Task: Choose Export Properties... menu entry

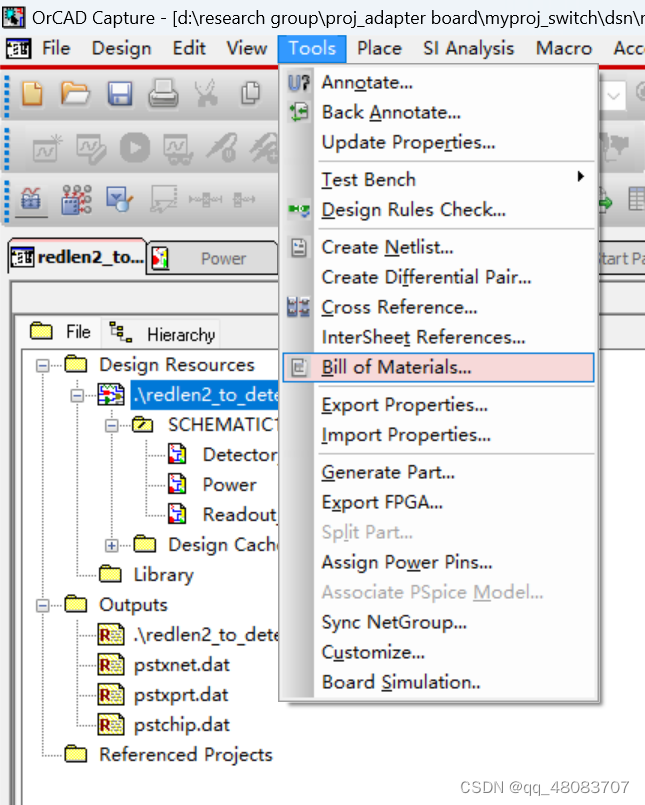Action: click(439, 405)
